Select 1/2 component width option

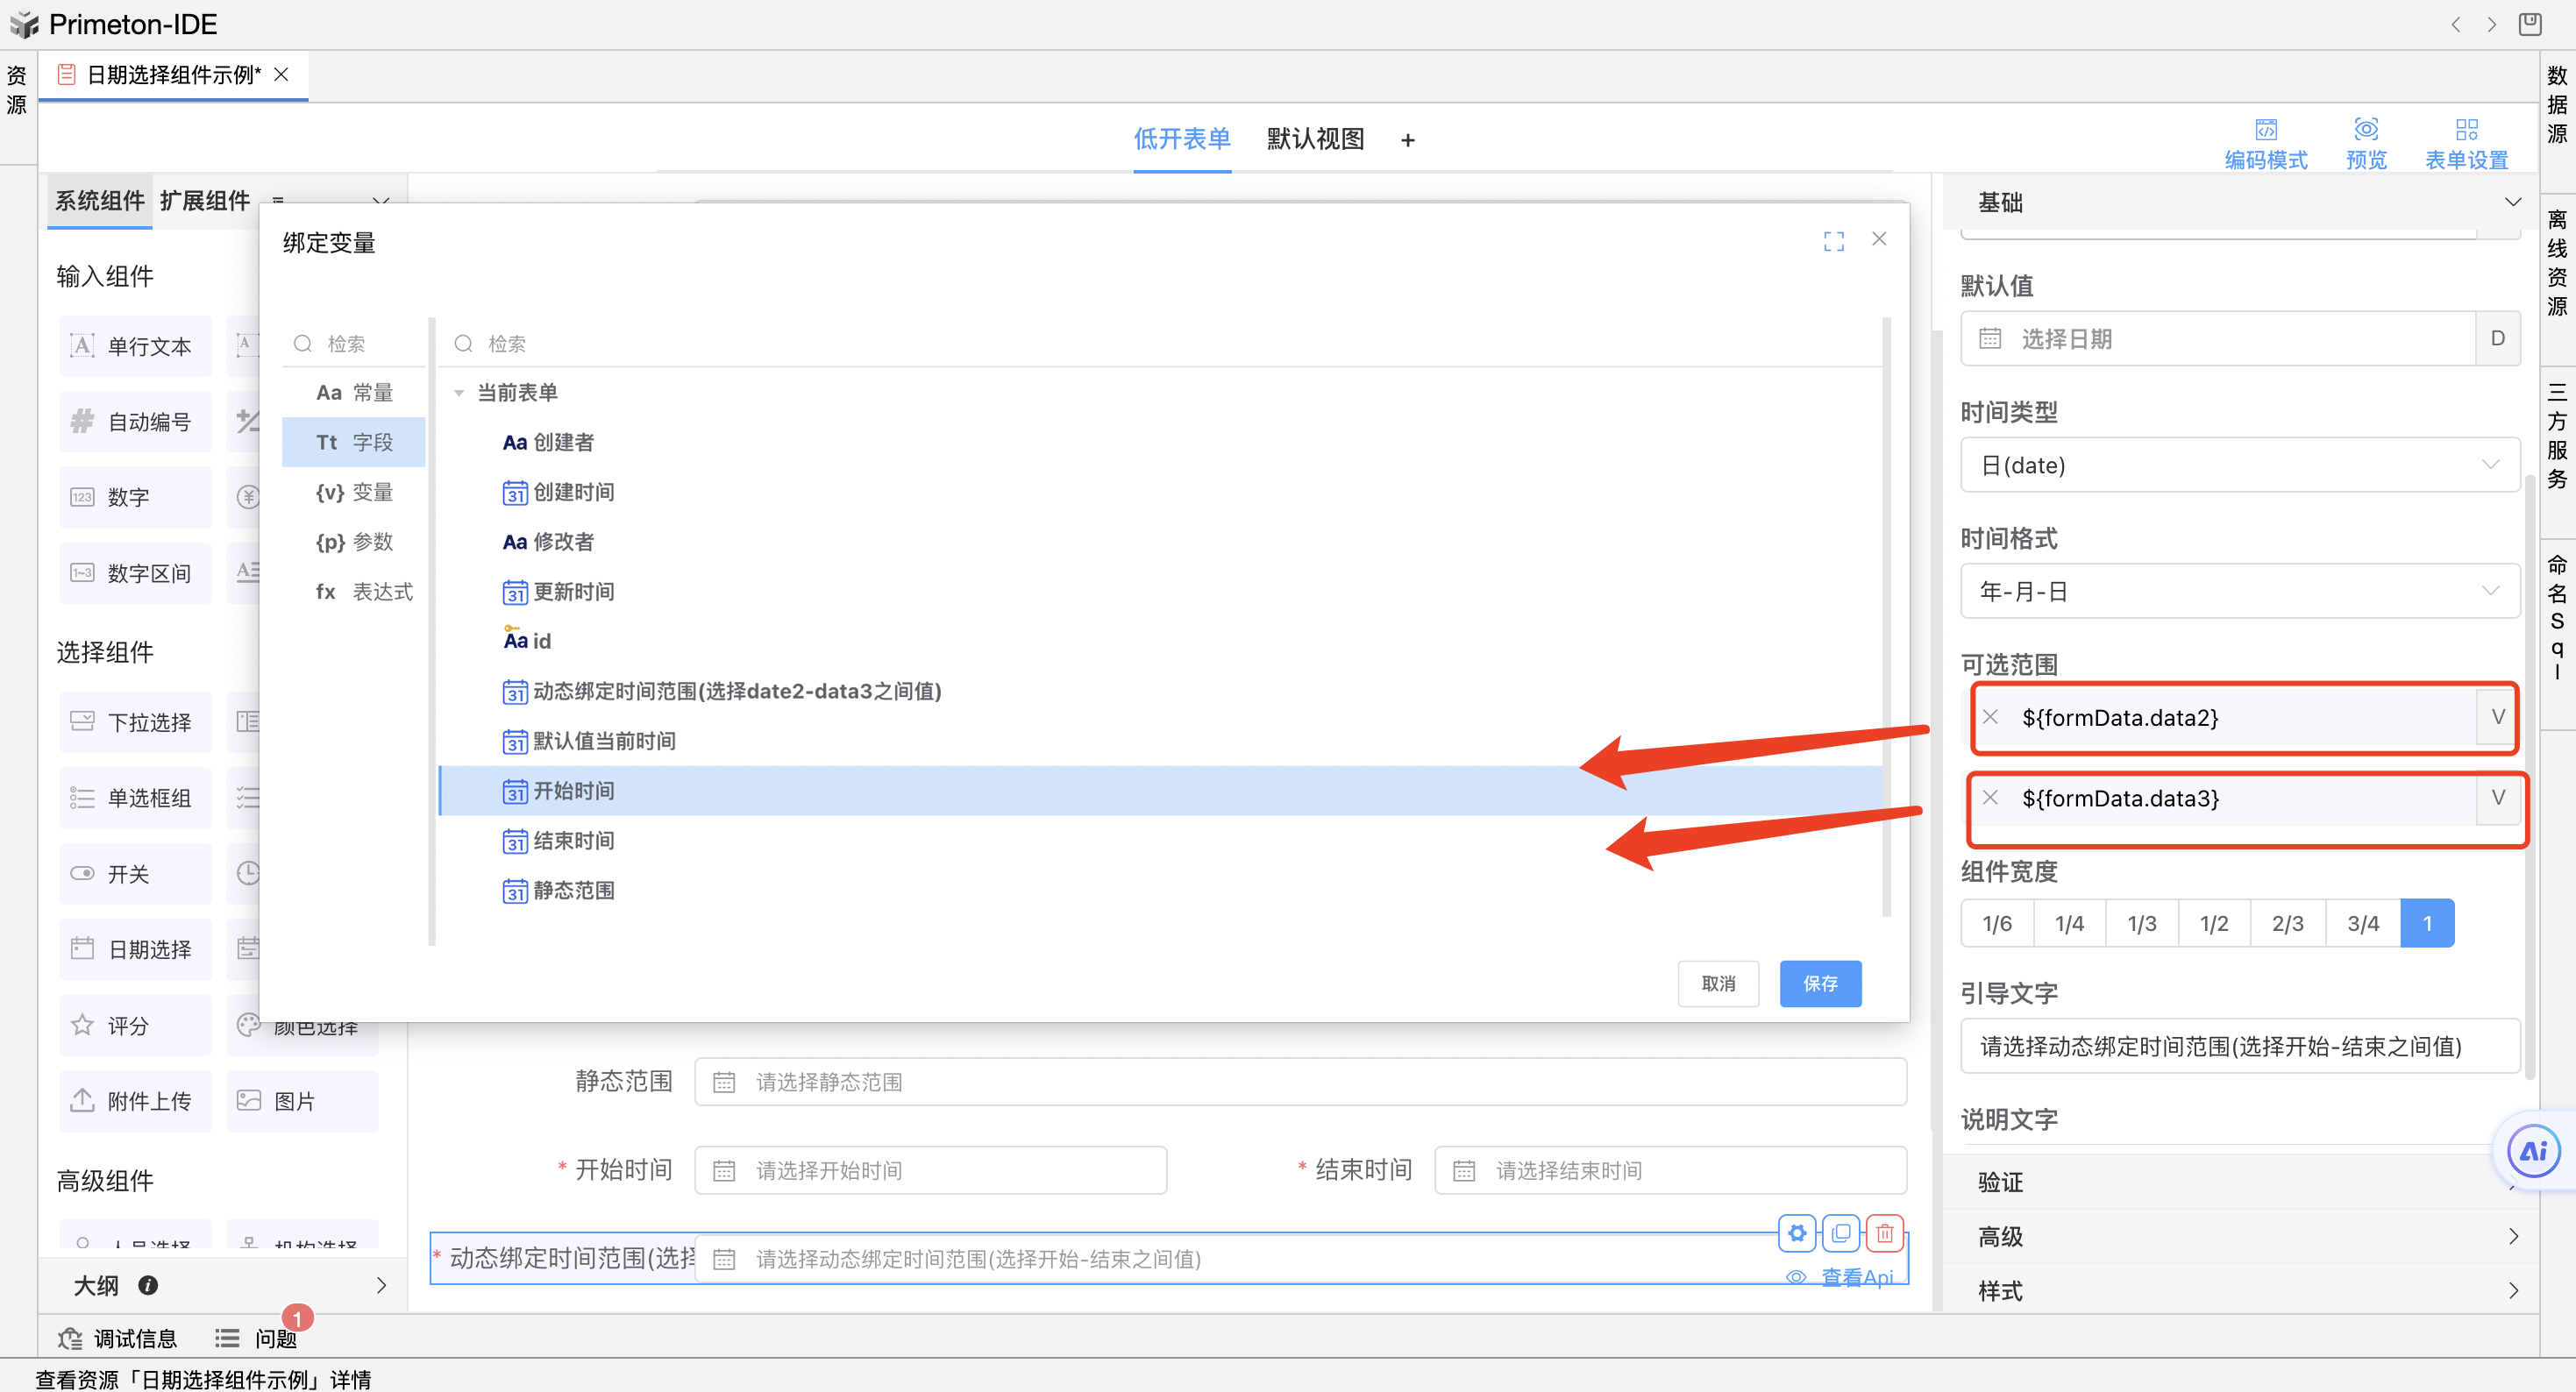click(2214, 923)
